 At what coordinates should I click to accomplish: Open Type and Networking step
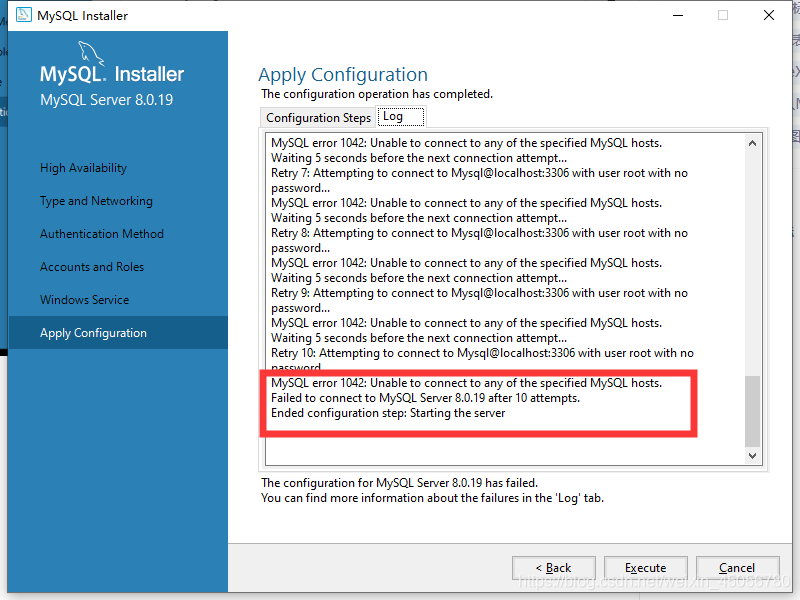click(x=96, y=201)
